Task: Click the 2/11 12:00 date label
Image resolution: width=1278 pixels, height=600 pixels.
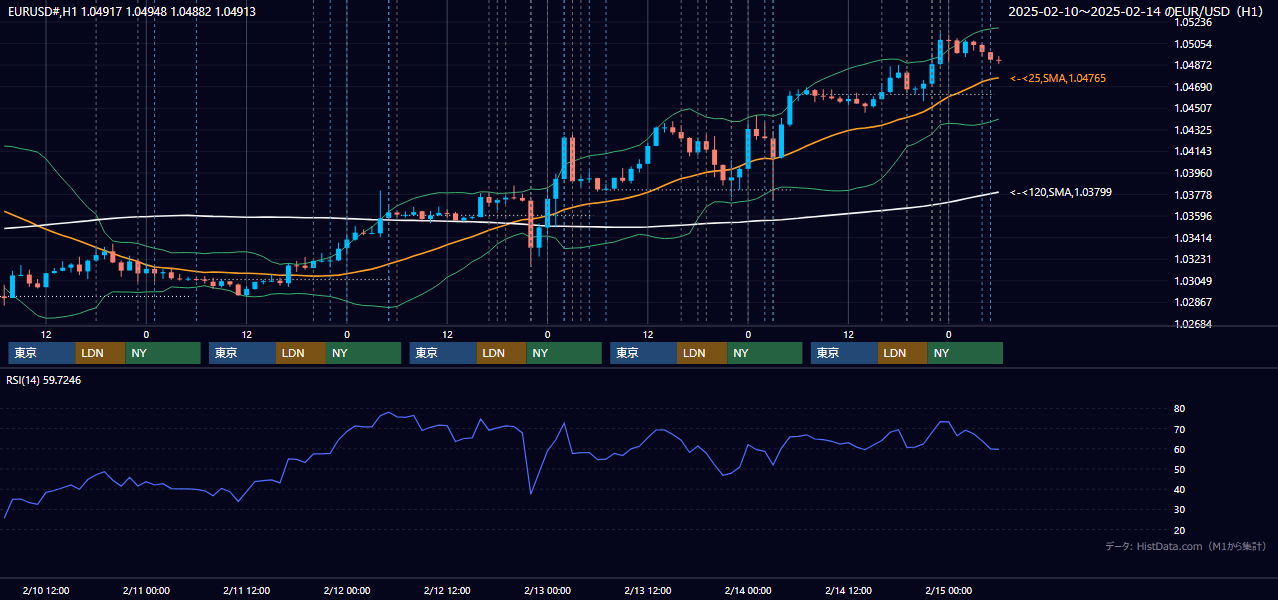Action: [x=247, y=591]
